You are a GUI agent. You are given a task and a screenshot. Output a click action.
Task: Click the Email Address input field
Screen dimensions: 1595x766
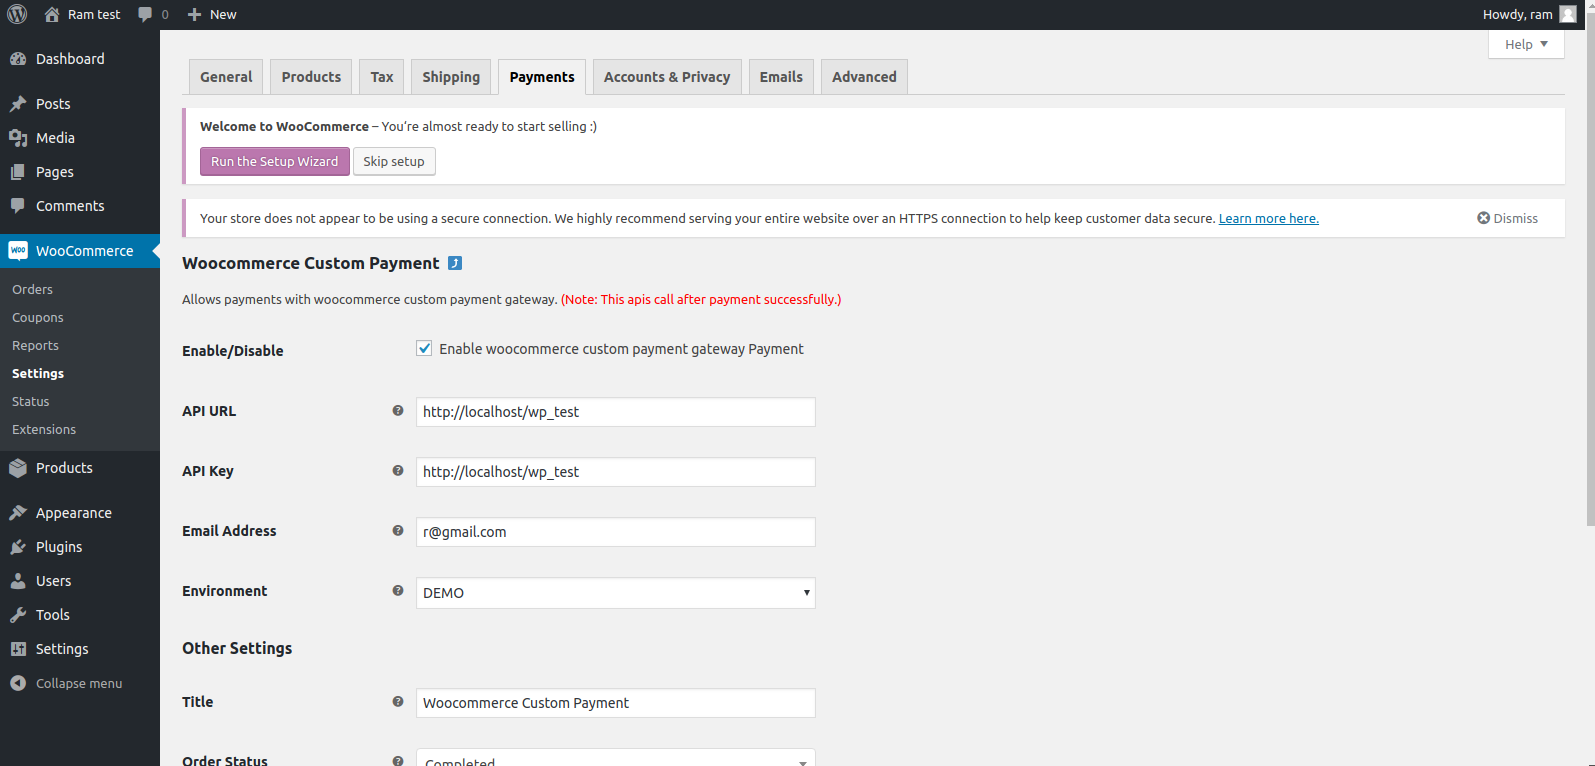click(616, 532)
